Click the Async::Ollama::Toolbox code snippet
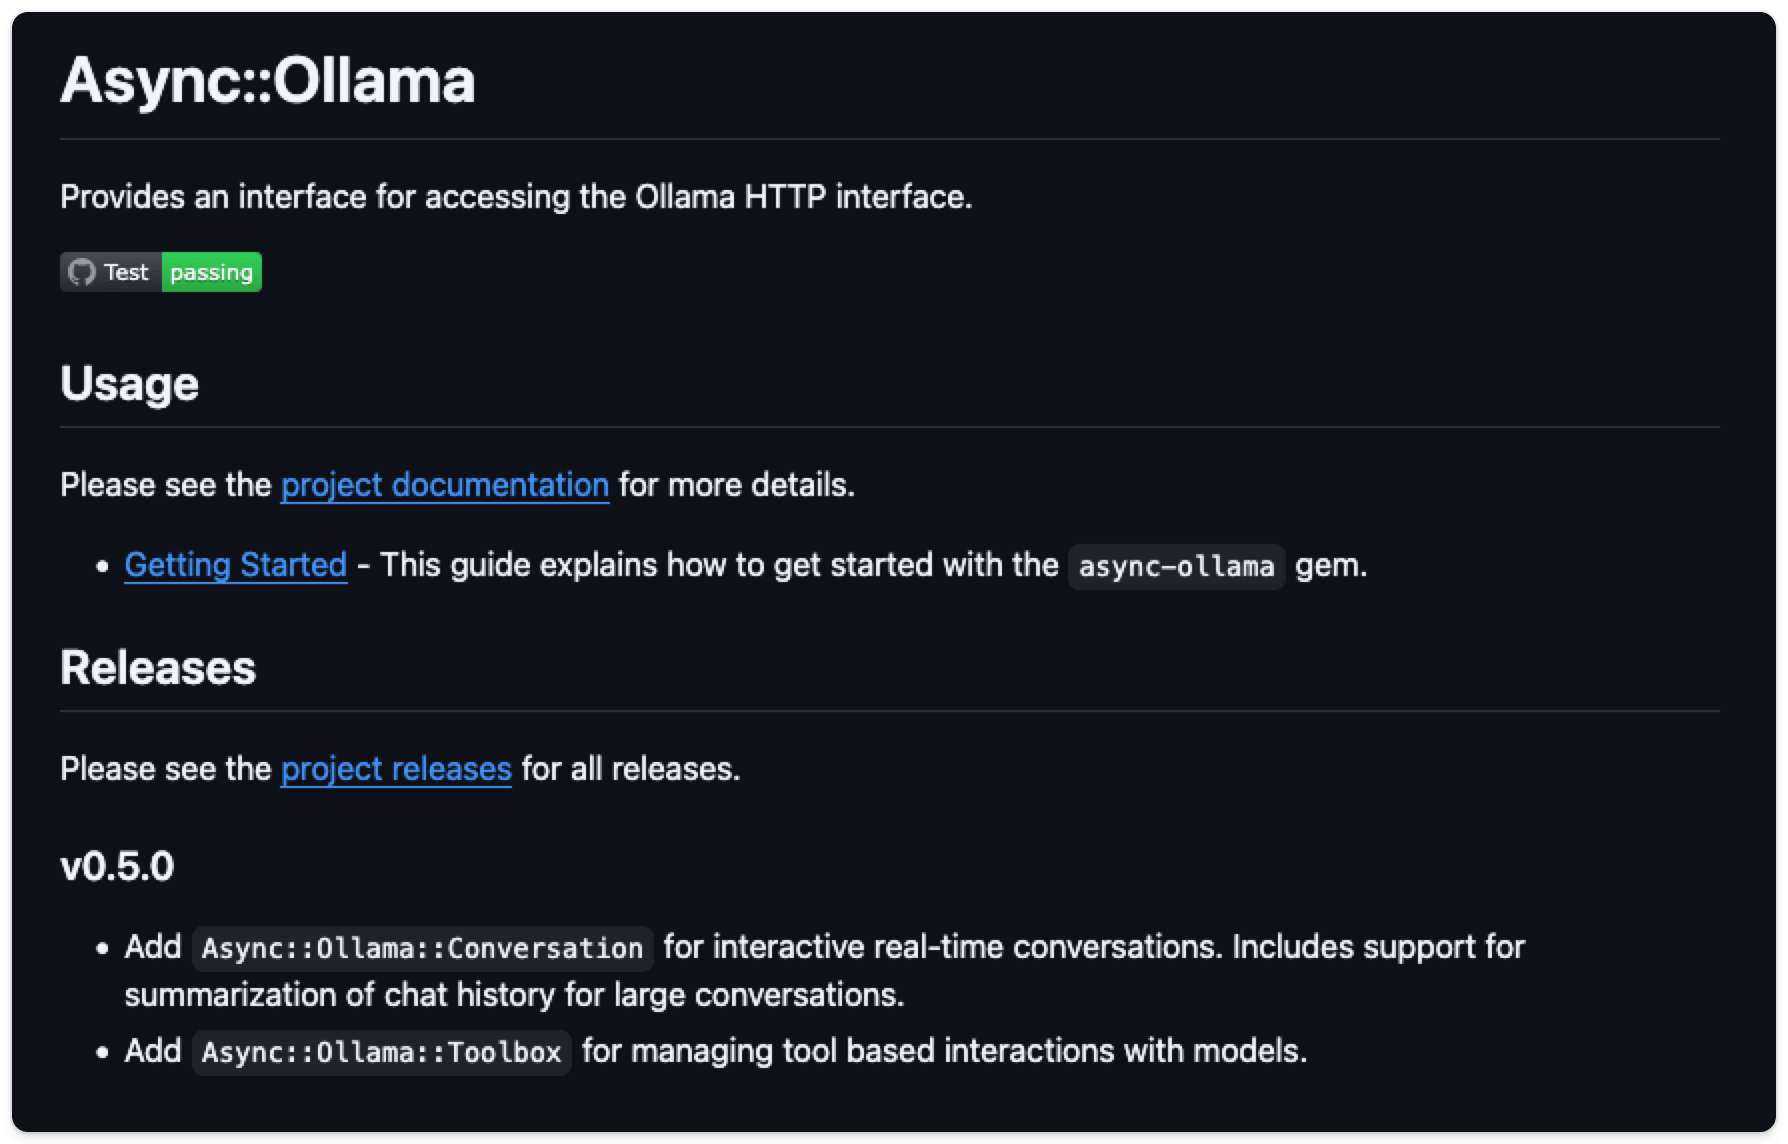Viewport: 1788px width, 1144px height. pos(382,1052)
